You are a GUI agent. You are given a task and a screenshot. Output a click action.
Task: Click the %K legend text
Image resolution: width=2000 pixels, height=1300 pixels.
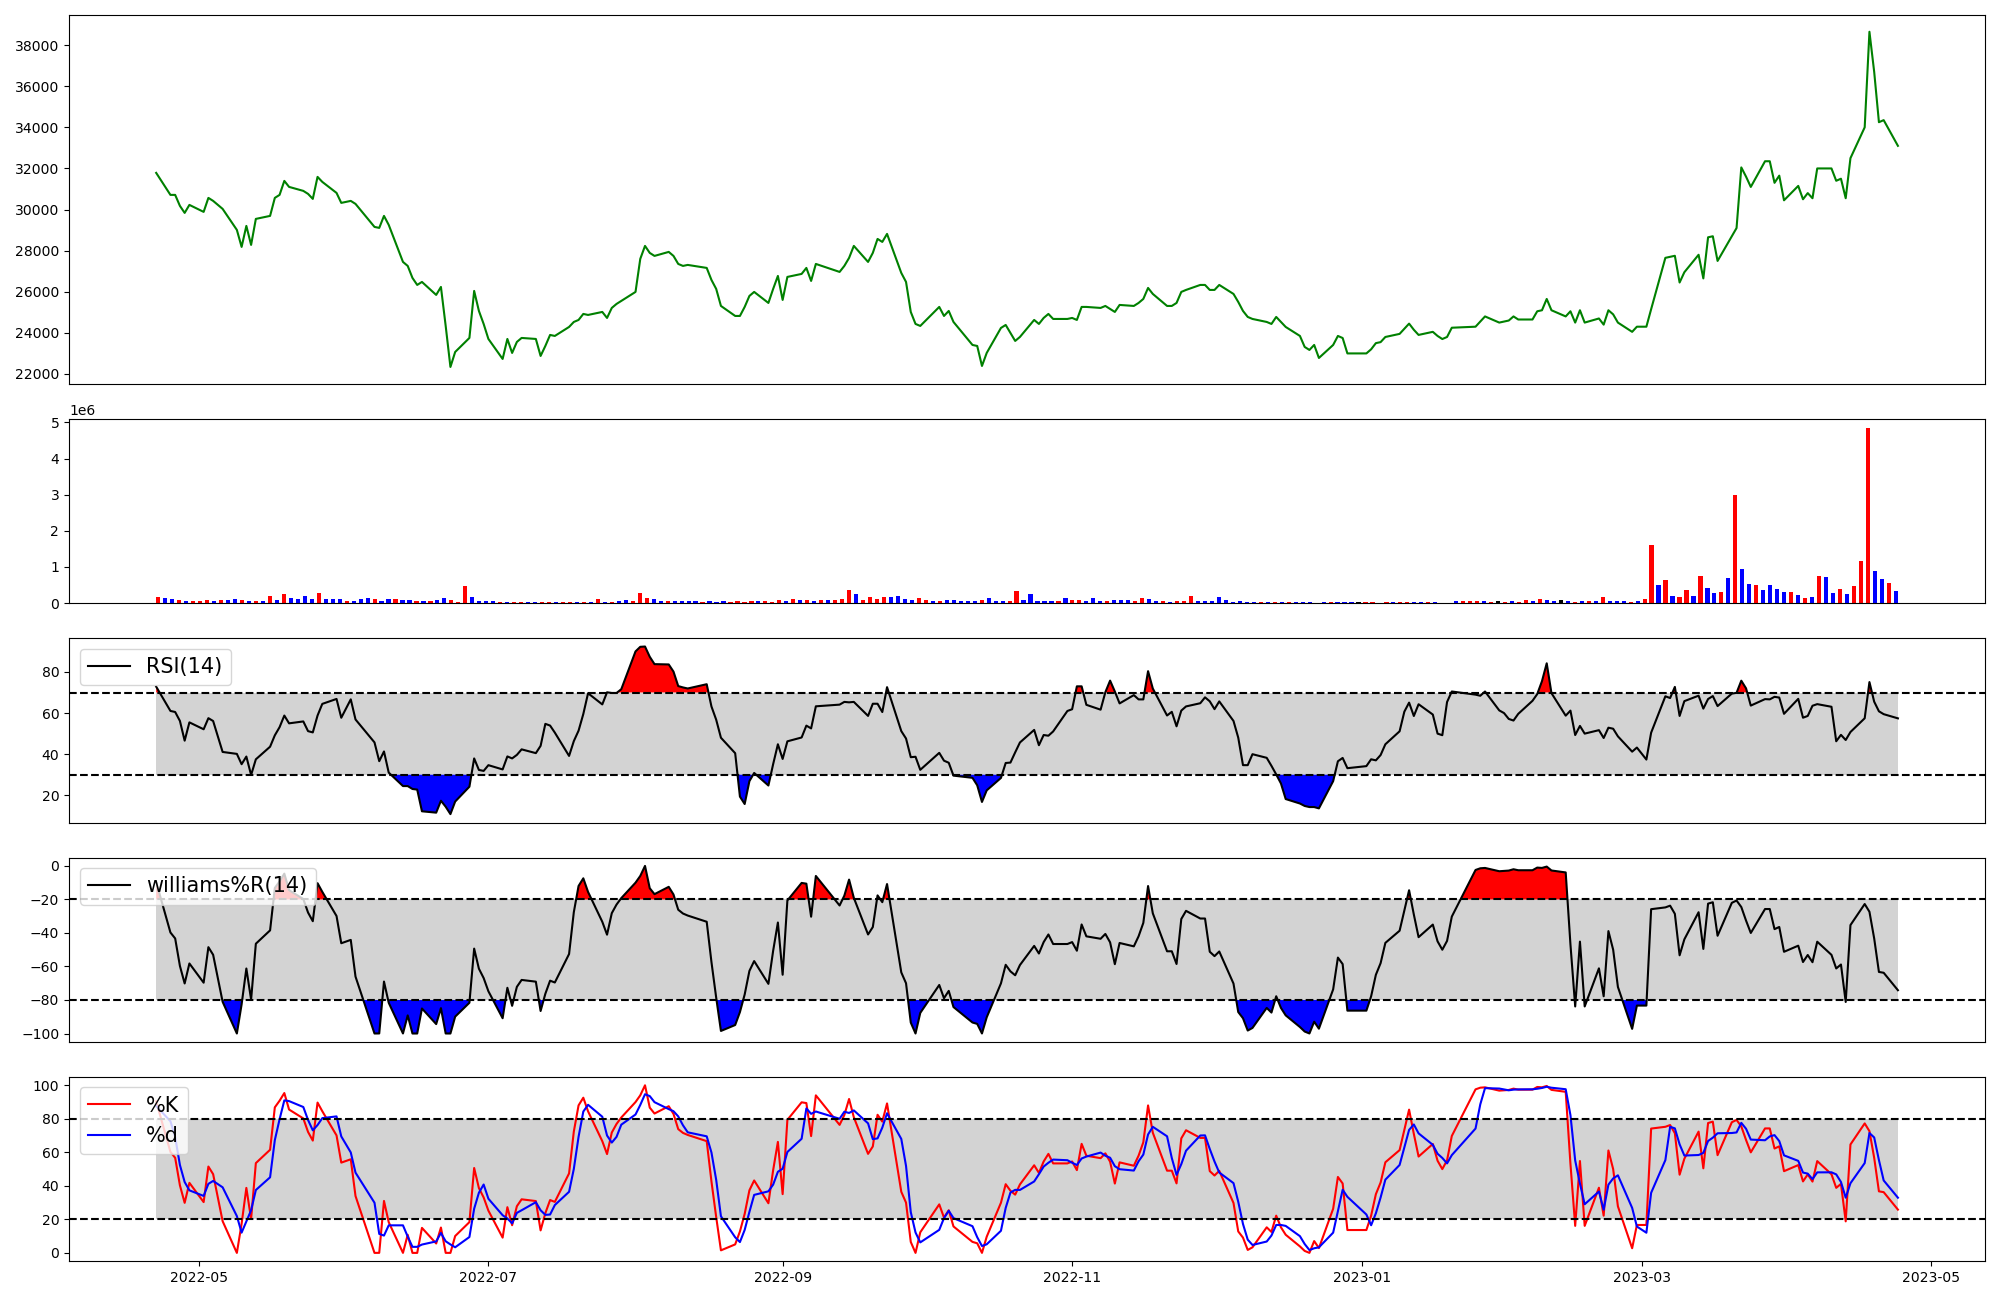coord(162,1105)
